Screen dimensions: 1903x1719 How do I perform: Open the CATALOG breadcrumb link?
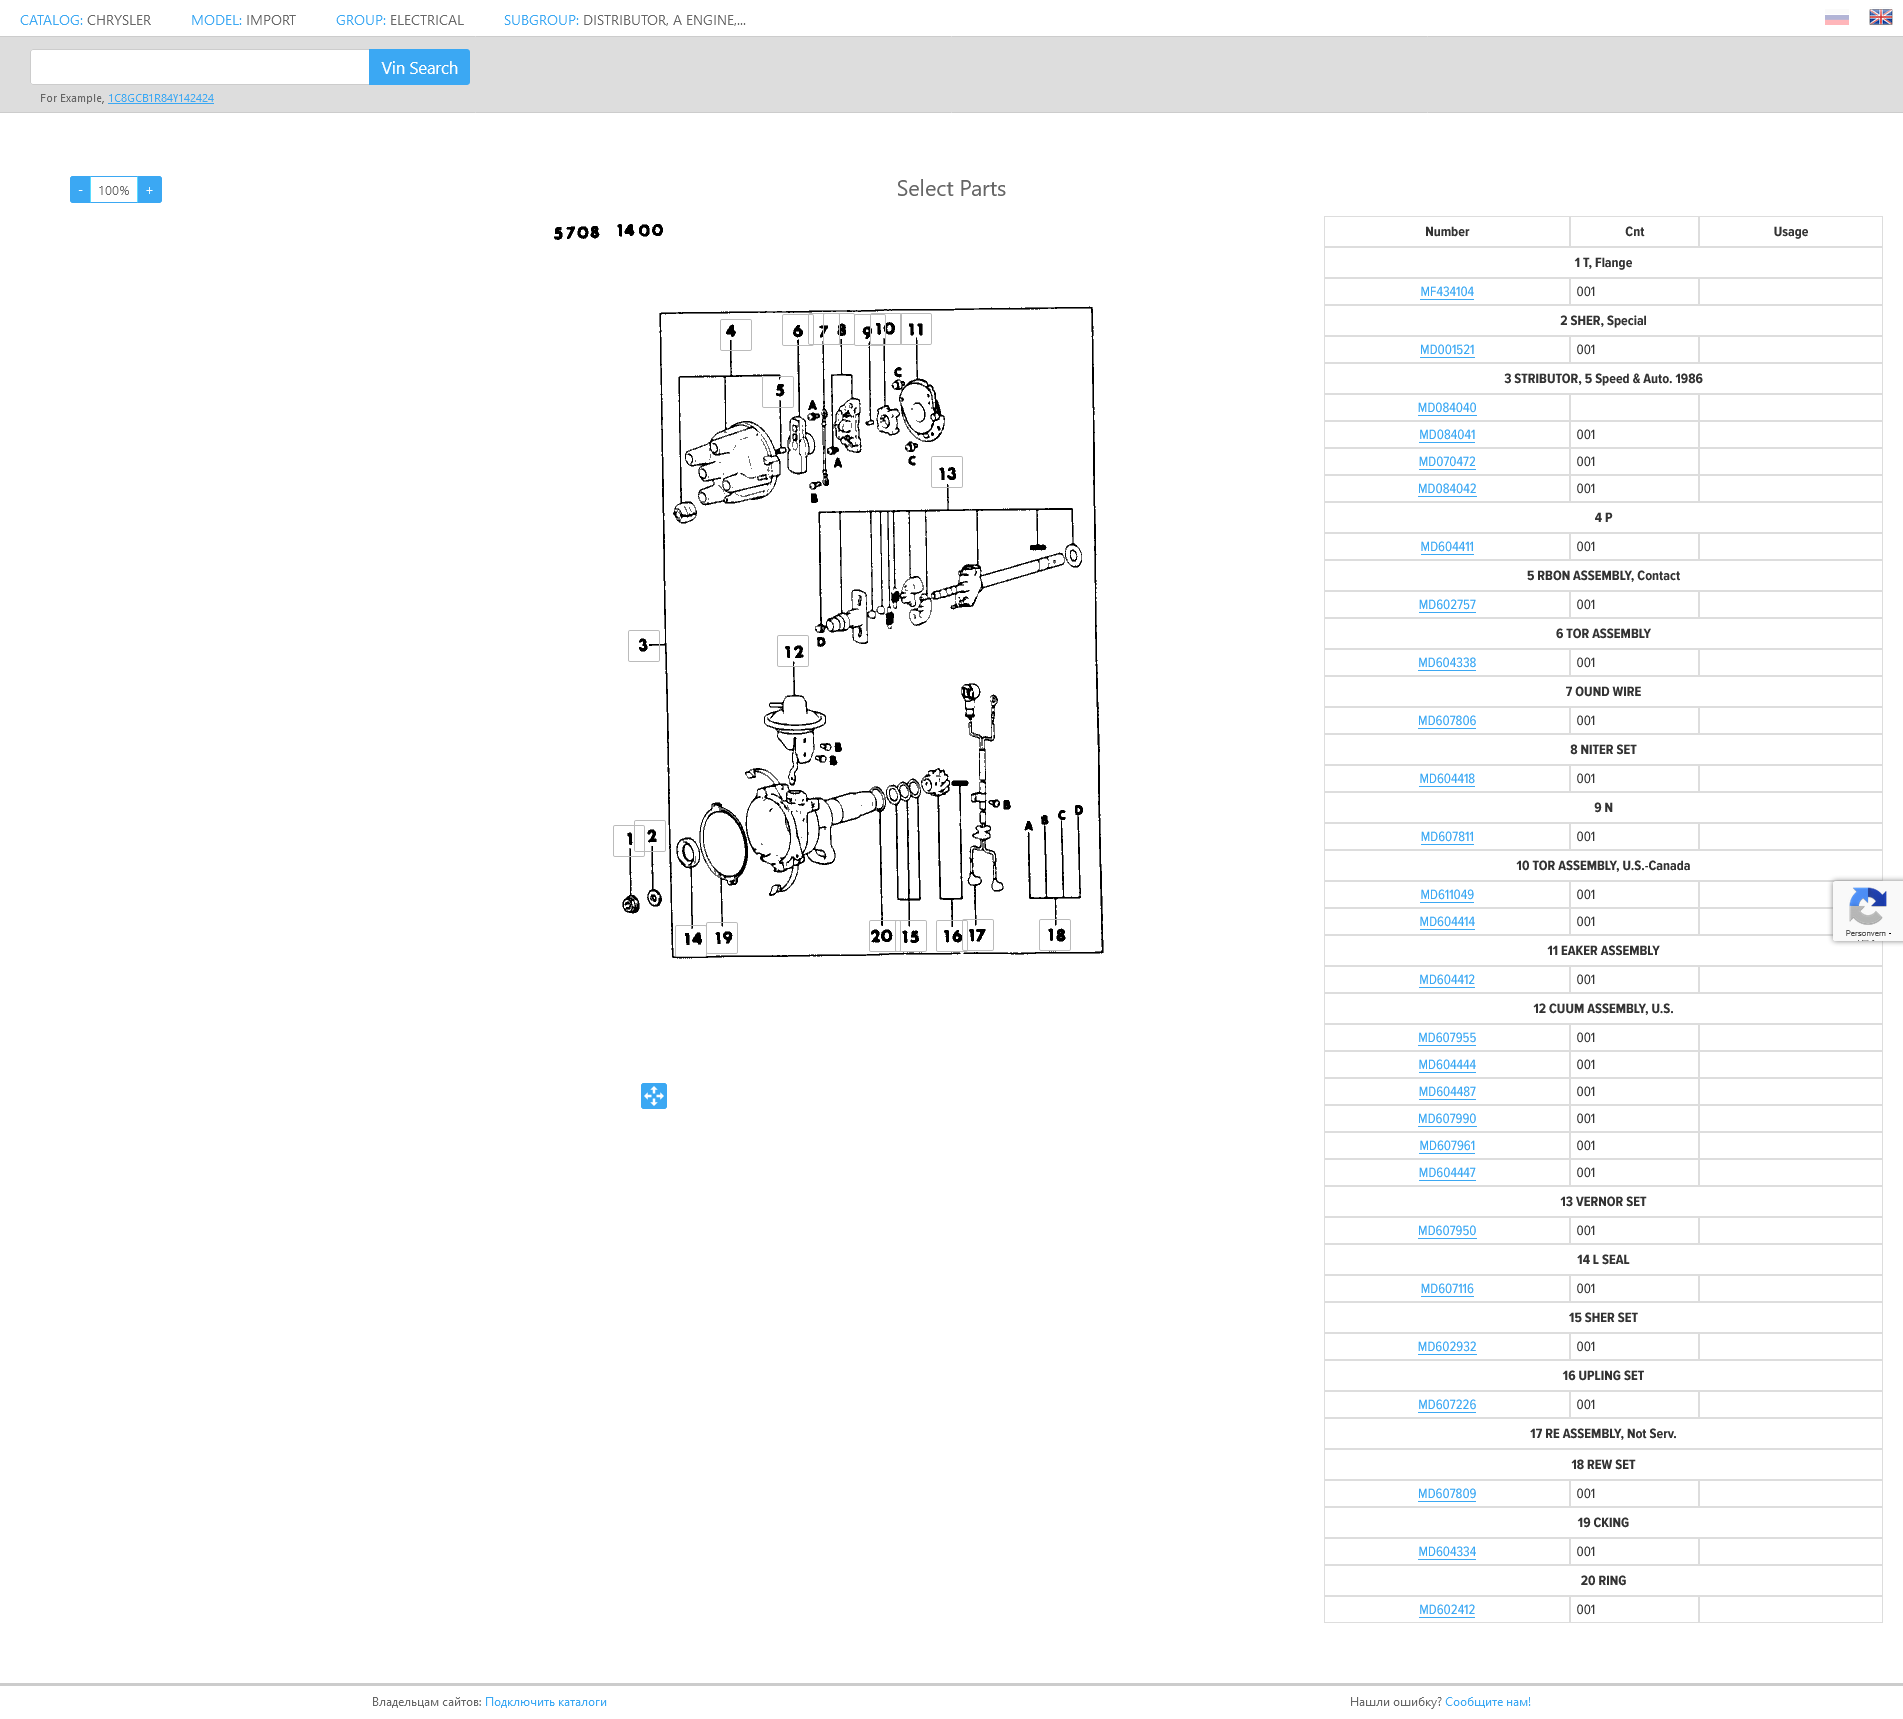coord(86,20)
